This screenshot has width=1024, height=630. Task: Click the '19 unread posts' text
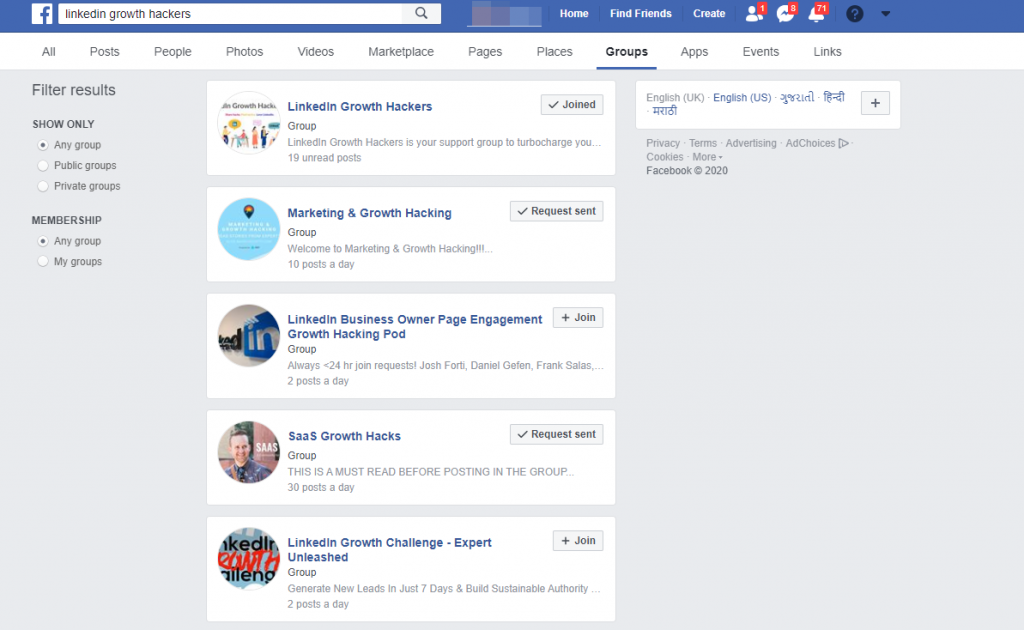tap(325, 157)
